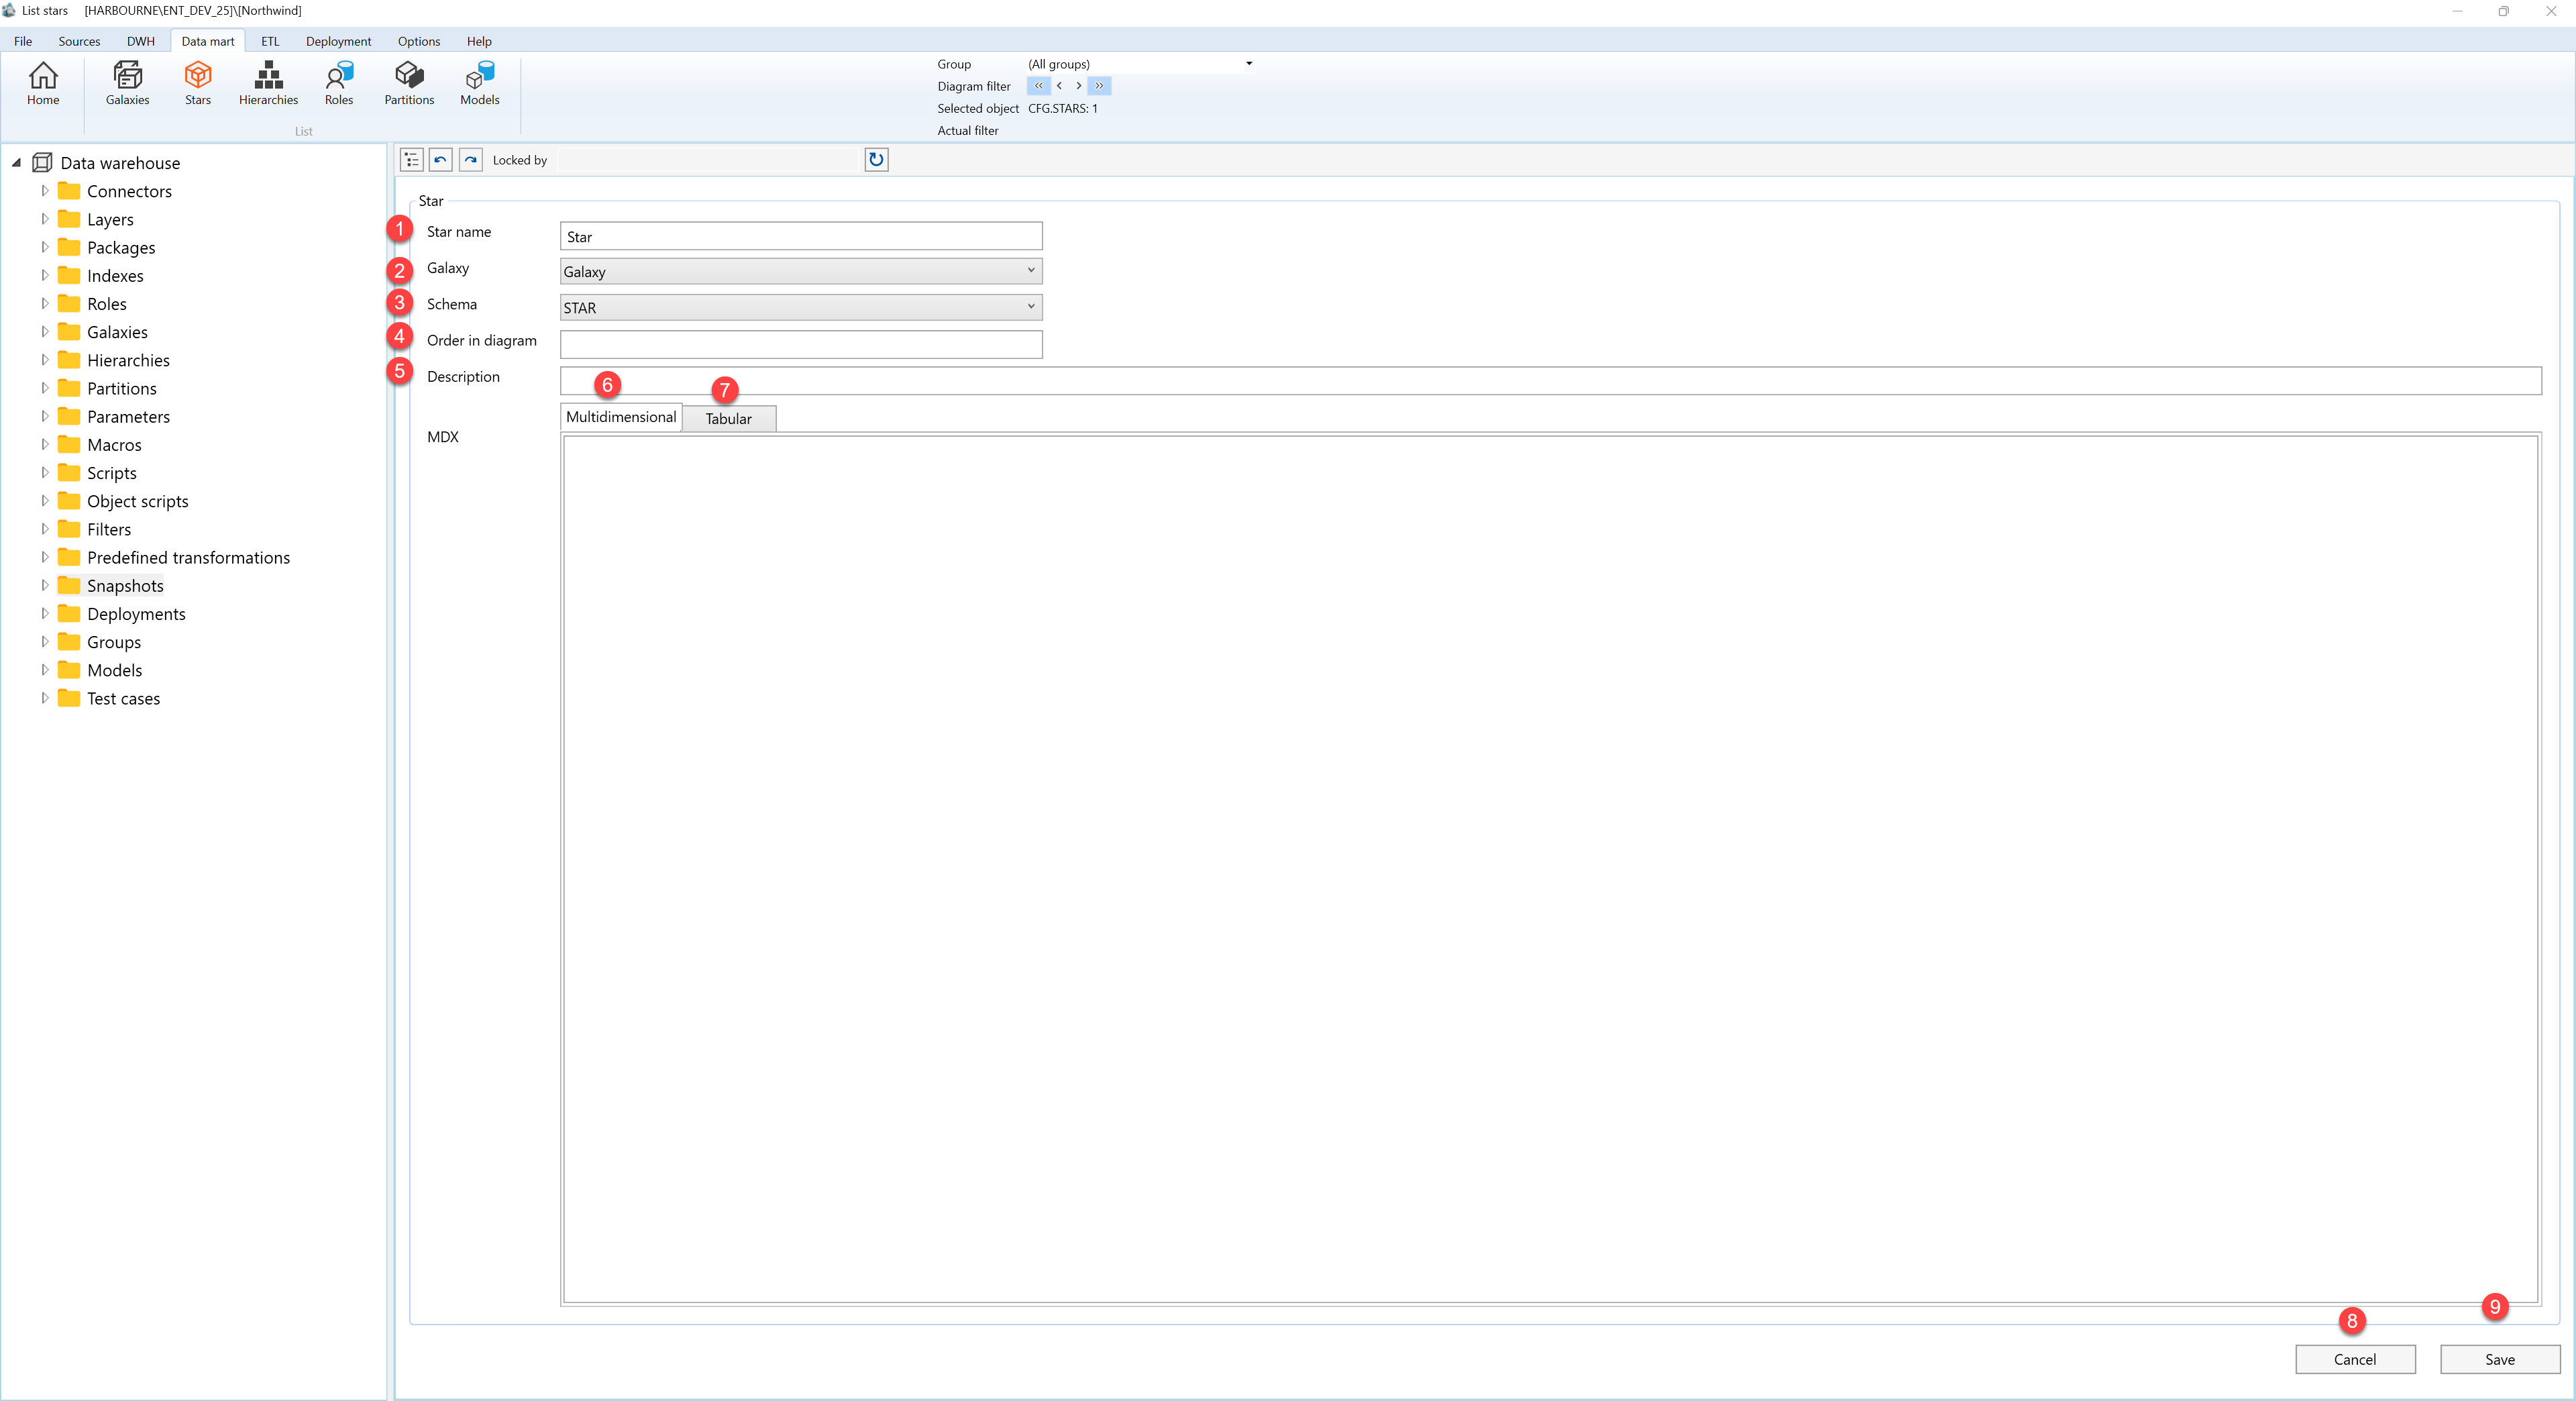Click the Snapshots folder icon
2576x1401 pixels.
point(69,585)
